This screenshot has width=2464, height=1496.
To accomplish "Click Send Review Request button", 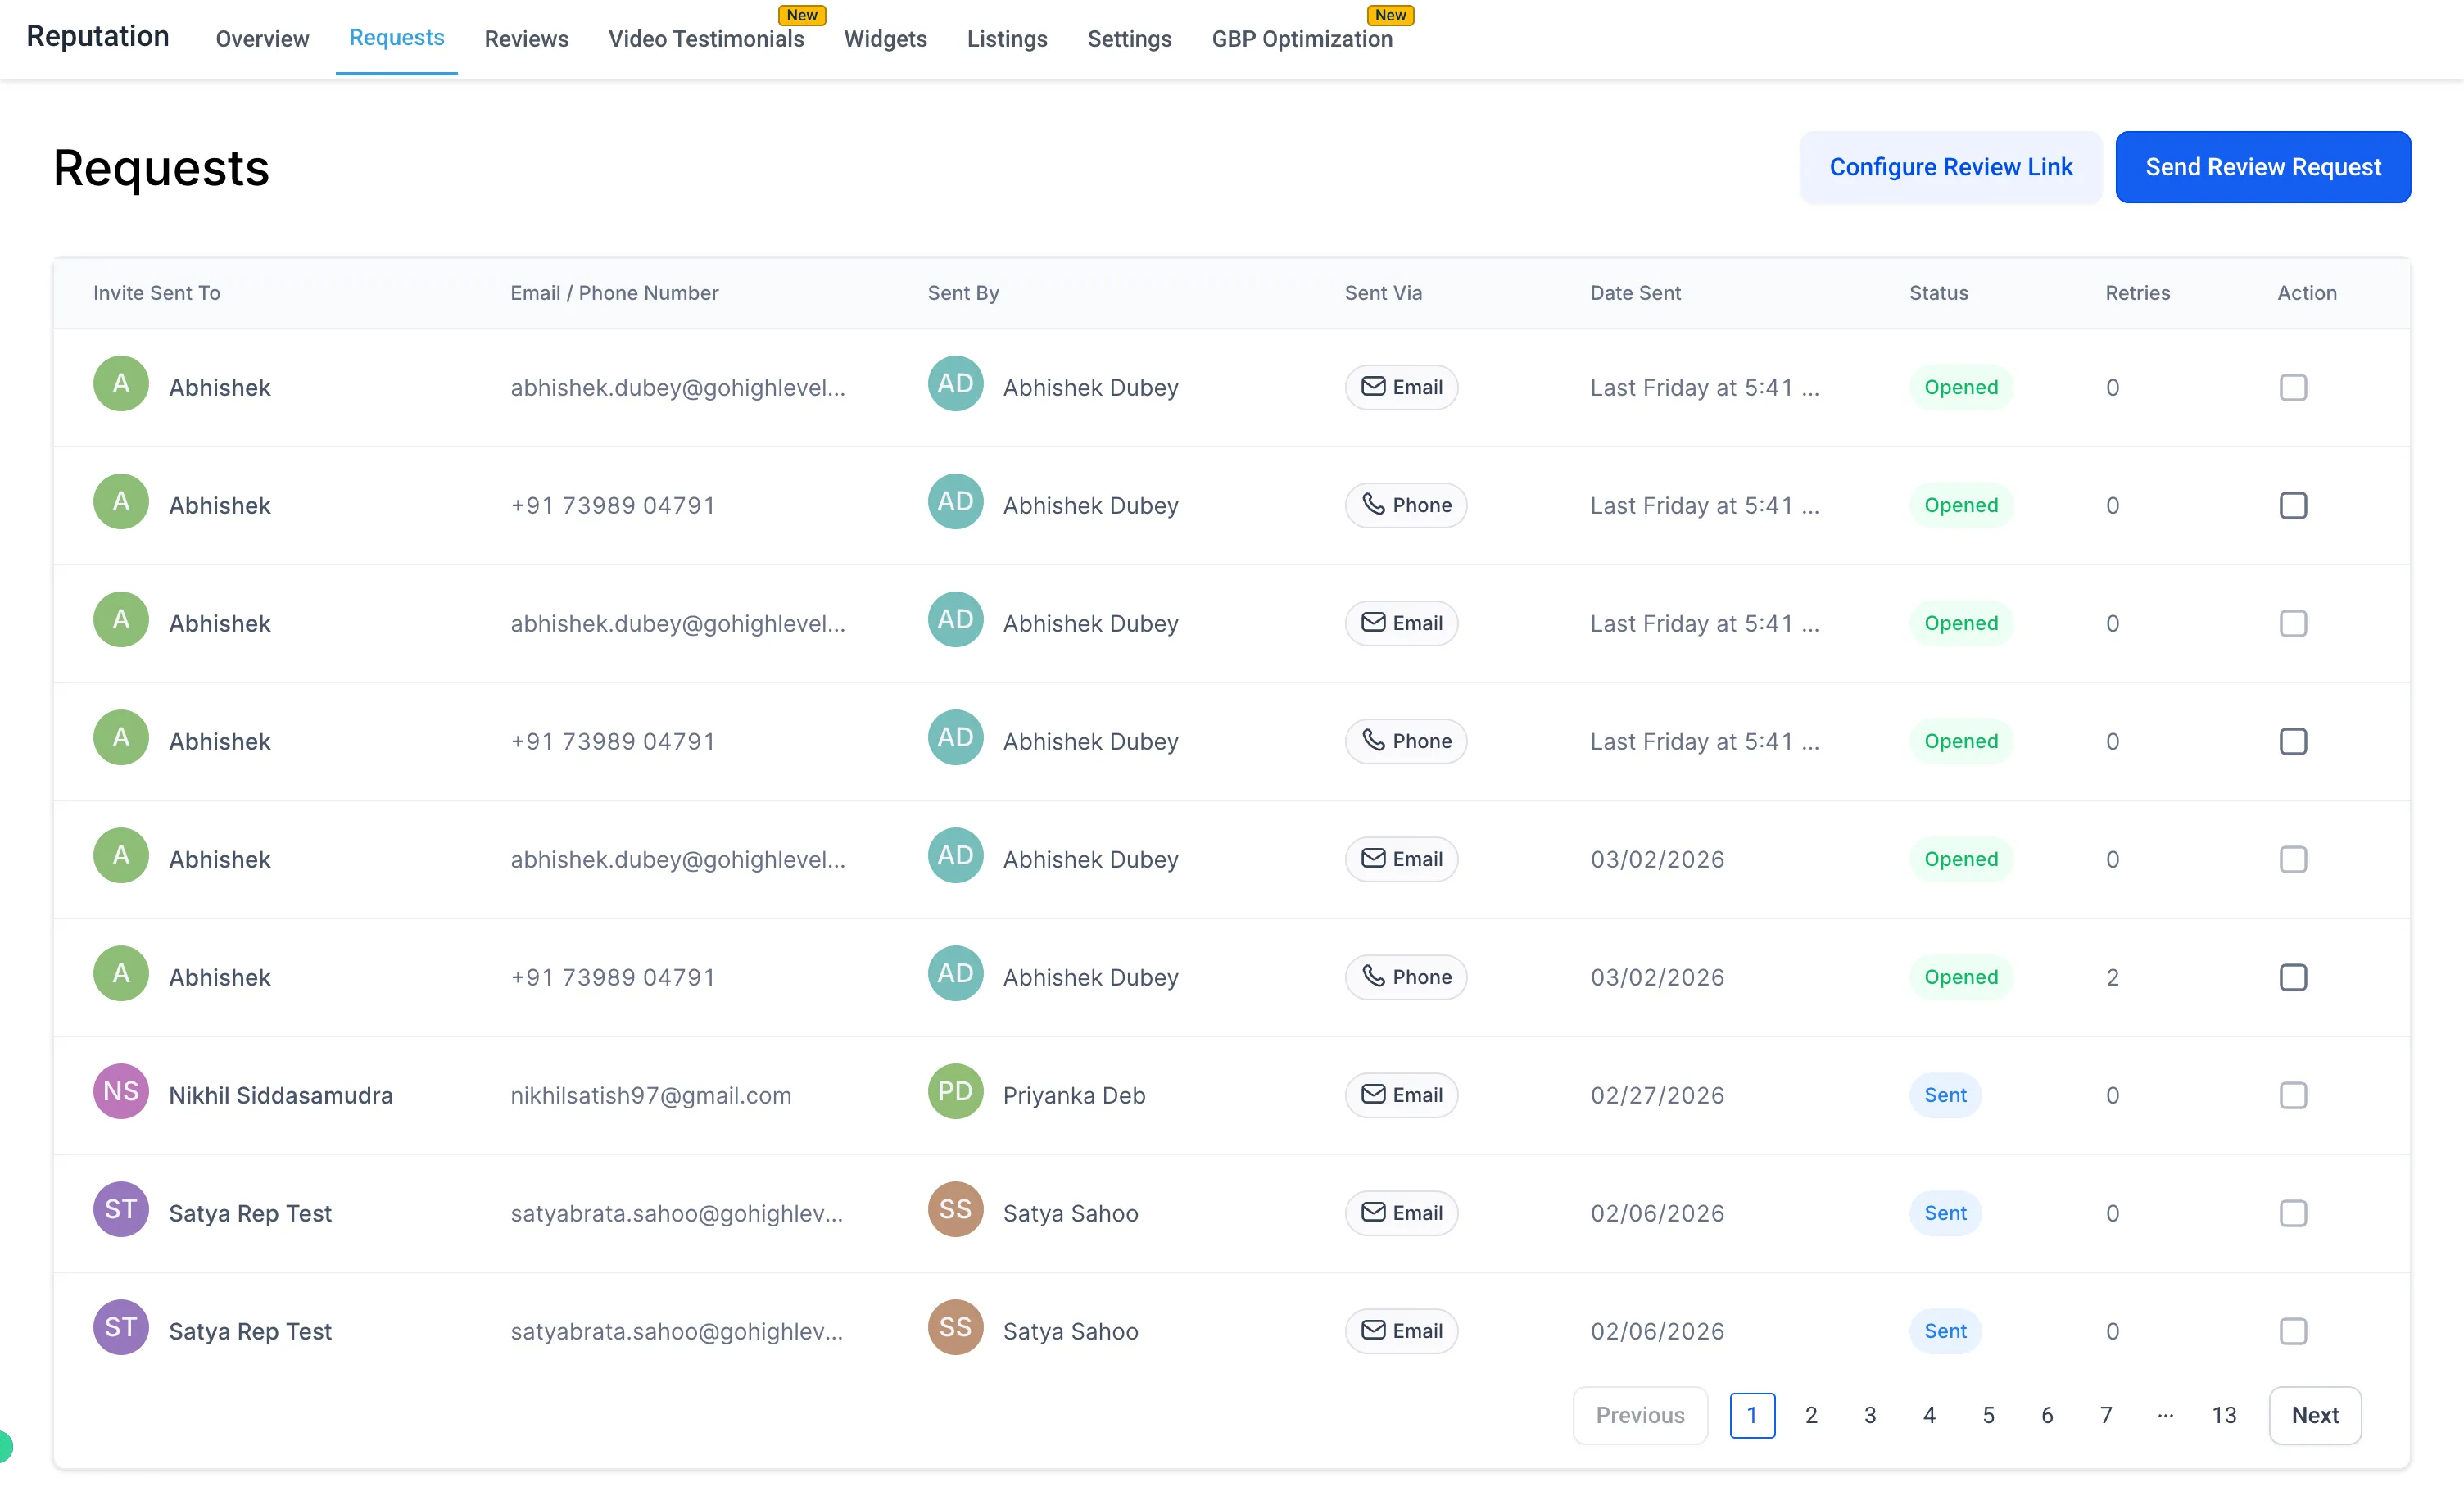I will (x=2262, y=167).
